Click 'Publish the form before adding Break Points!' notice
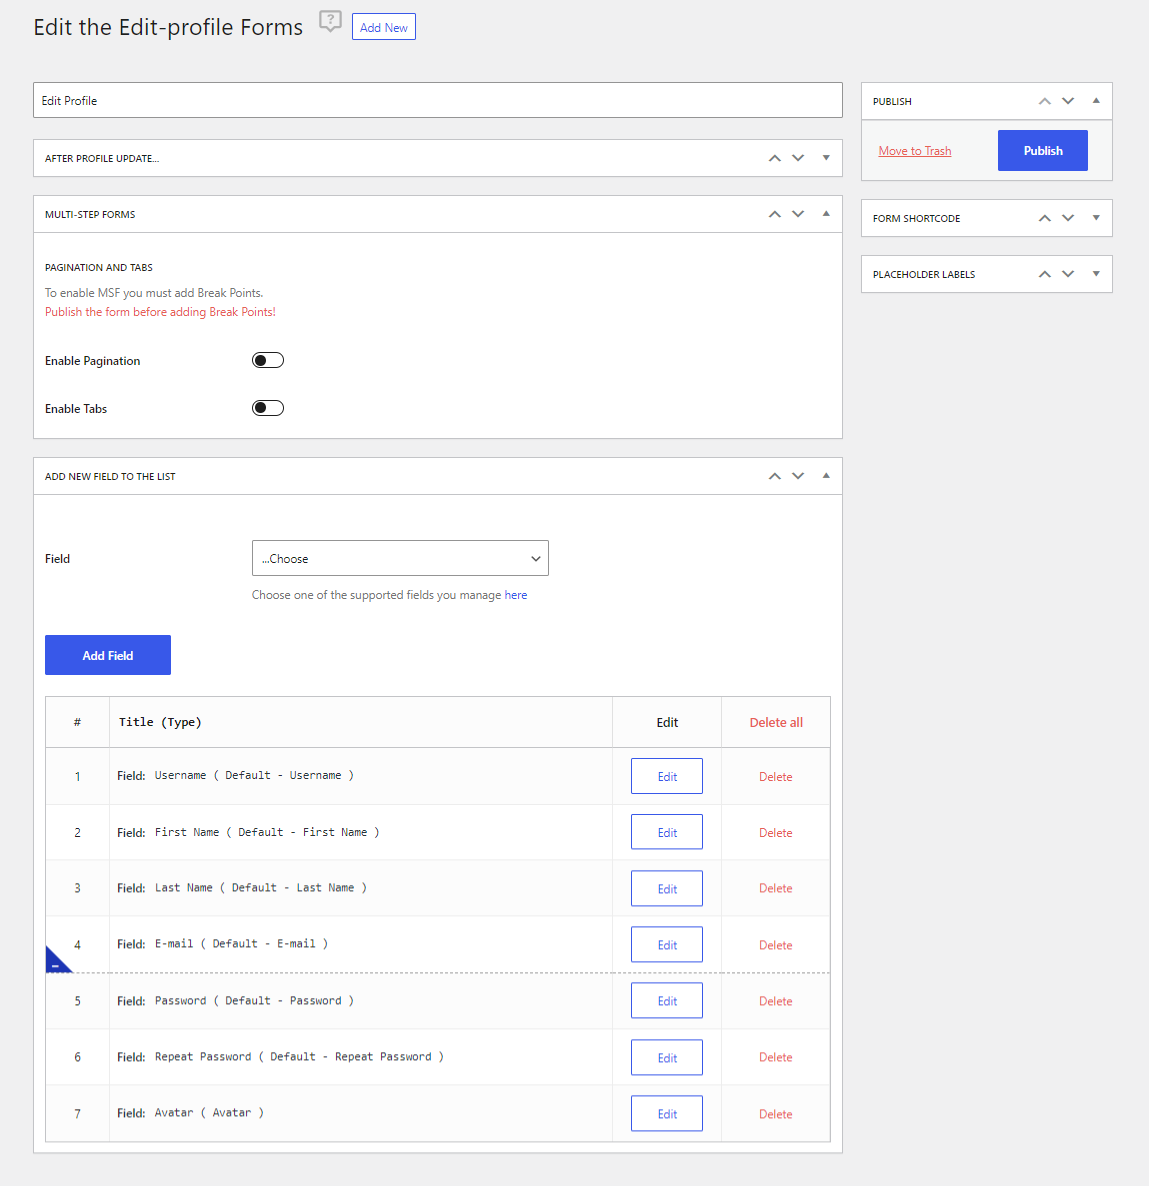The height and width of the screenshot is (1186, 1149). point(160,312)
